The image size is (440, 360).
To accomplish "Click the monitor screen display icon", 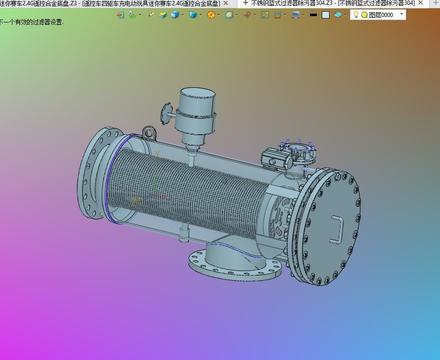I will click(296, 15).
